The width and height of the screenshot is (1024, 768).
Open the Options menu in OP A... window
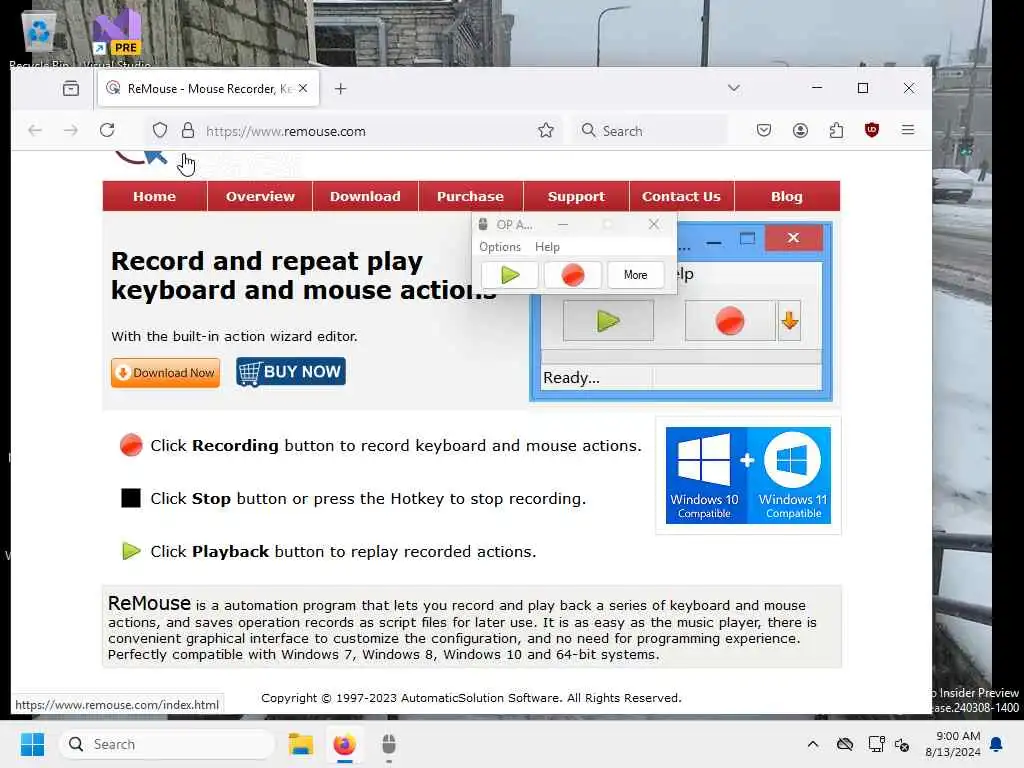[x=500, y=247]
